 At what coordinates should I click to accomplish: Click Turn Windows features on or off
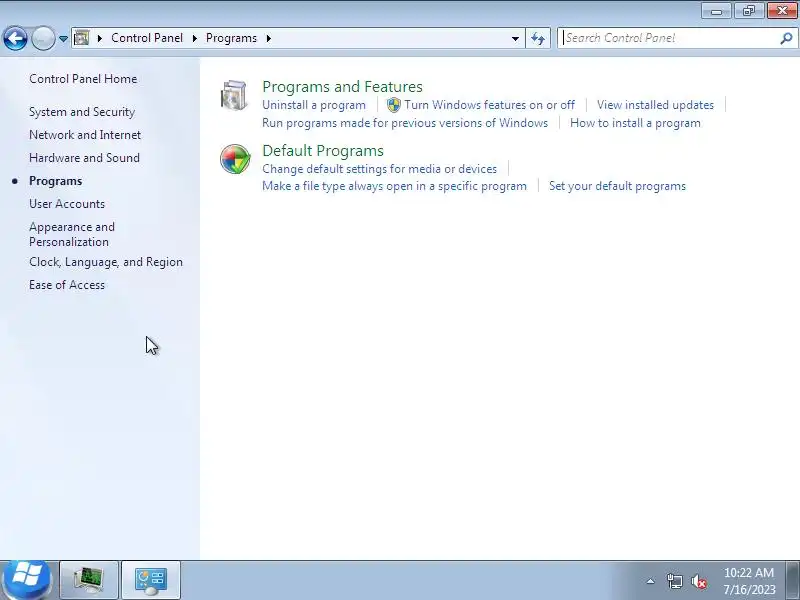click(489, 105)
